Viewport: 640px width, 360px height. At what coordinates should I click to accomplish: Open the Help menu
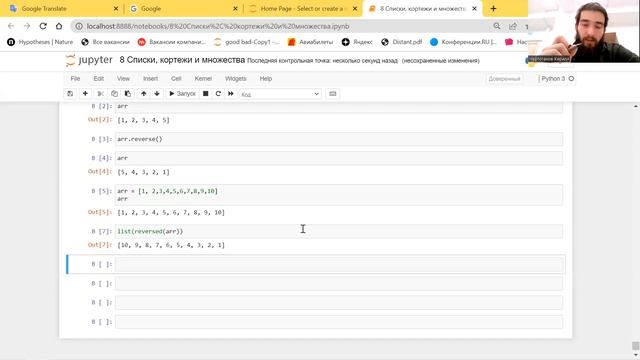pos(266,79)
